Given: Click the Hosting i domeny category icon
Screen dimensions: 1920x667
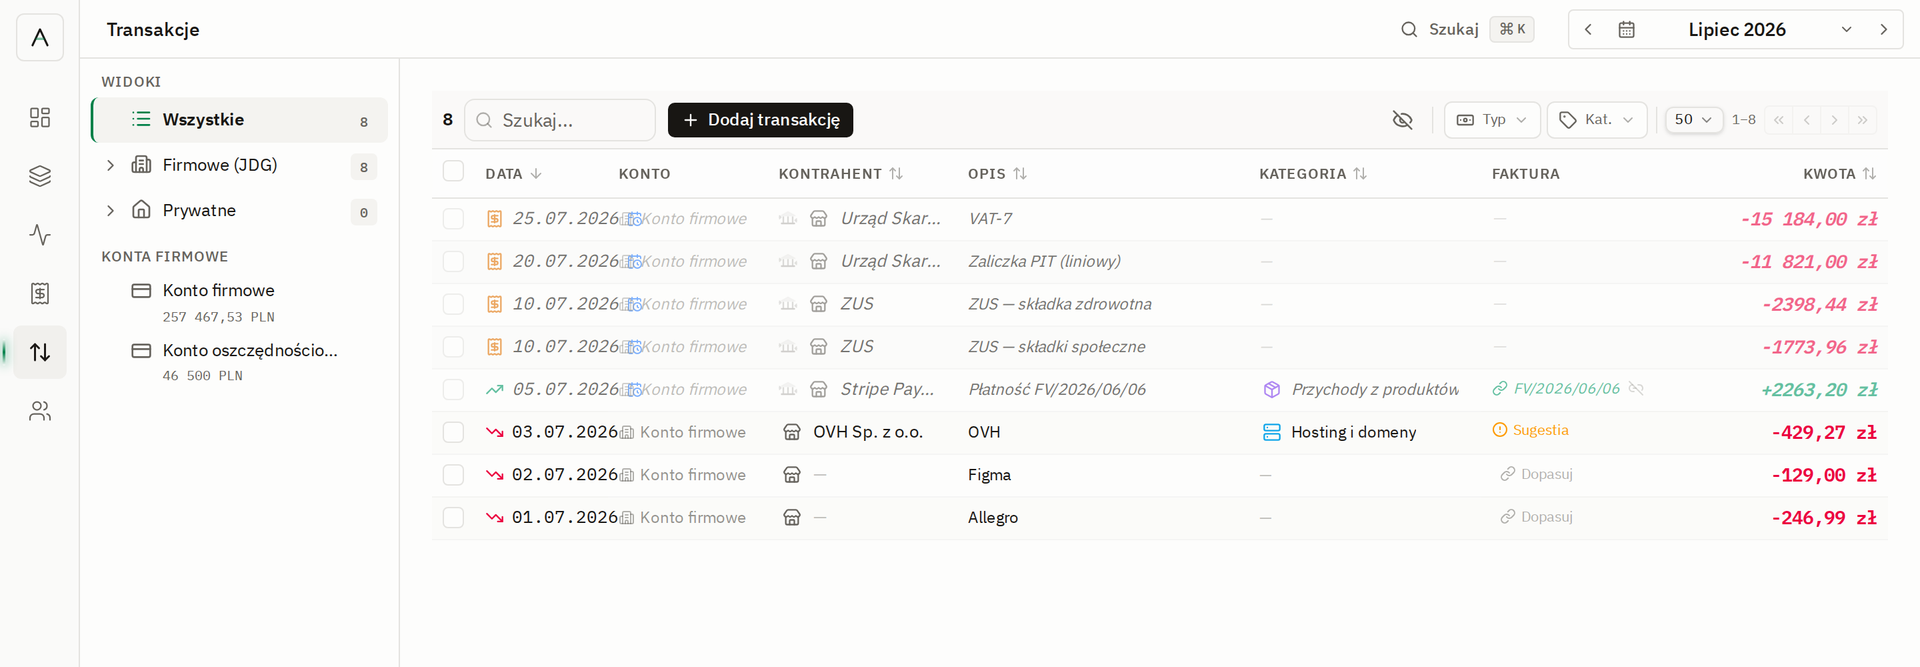Looking at the screenshot, I should pyautogui.click(x=1272, y=432).
